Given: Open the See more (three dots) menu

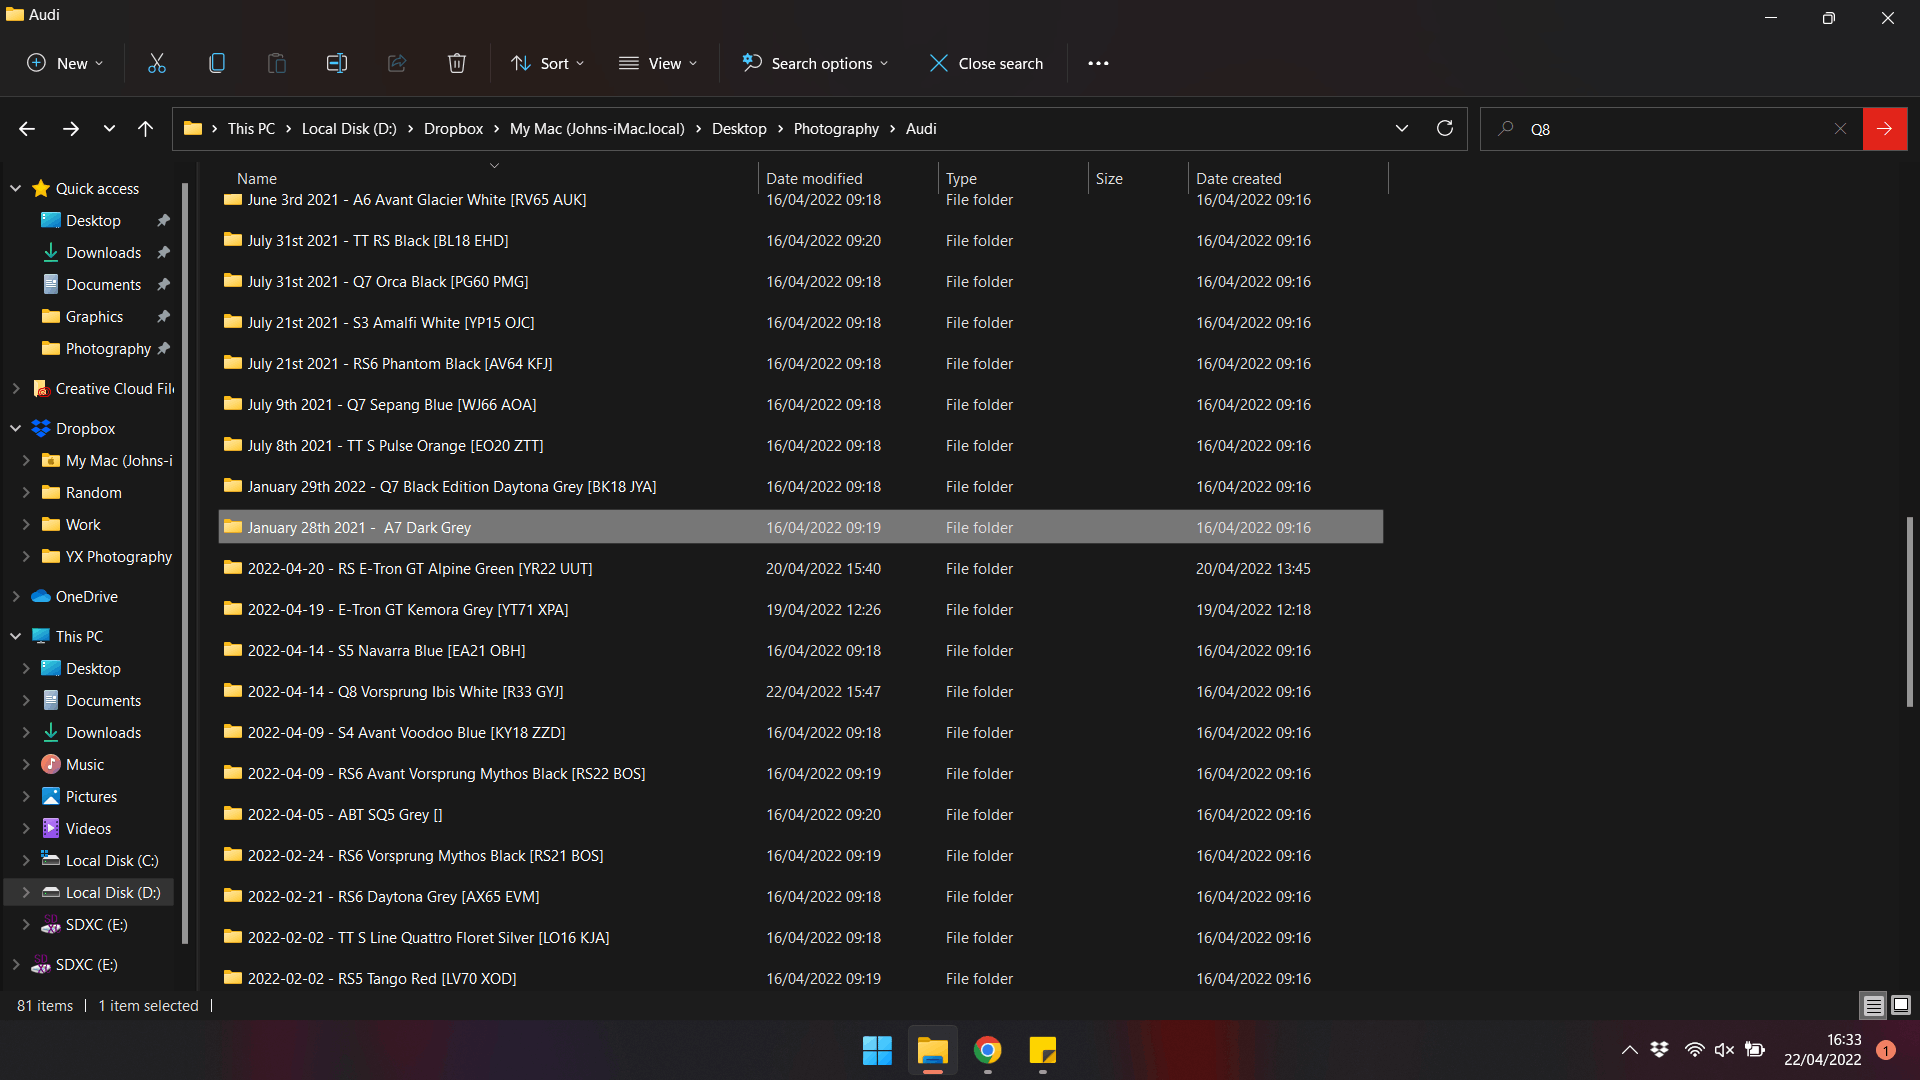Looking at the screenshot, I should [x=1098, y=63].
